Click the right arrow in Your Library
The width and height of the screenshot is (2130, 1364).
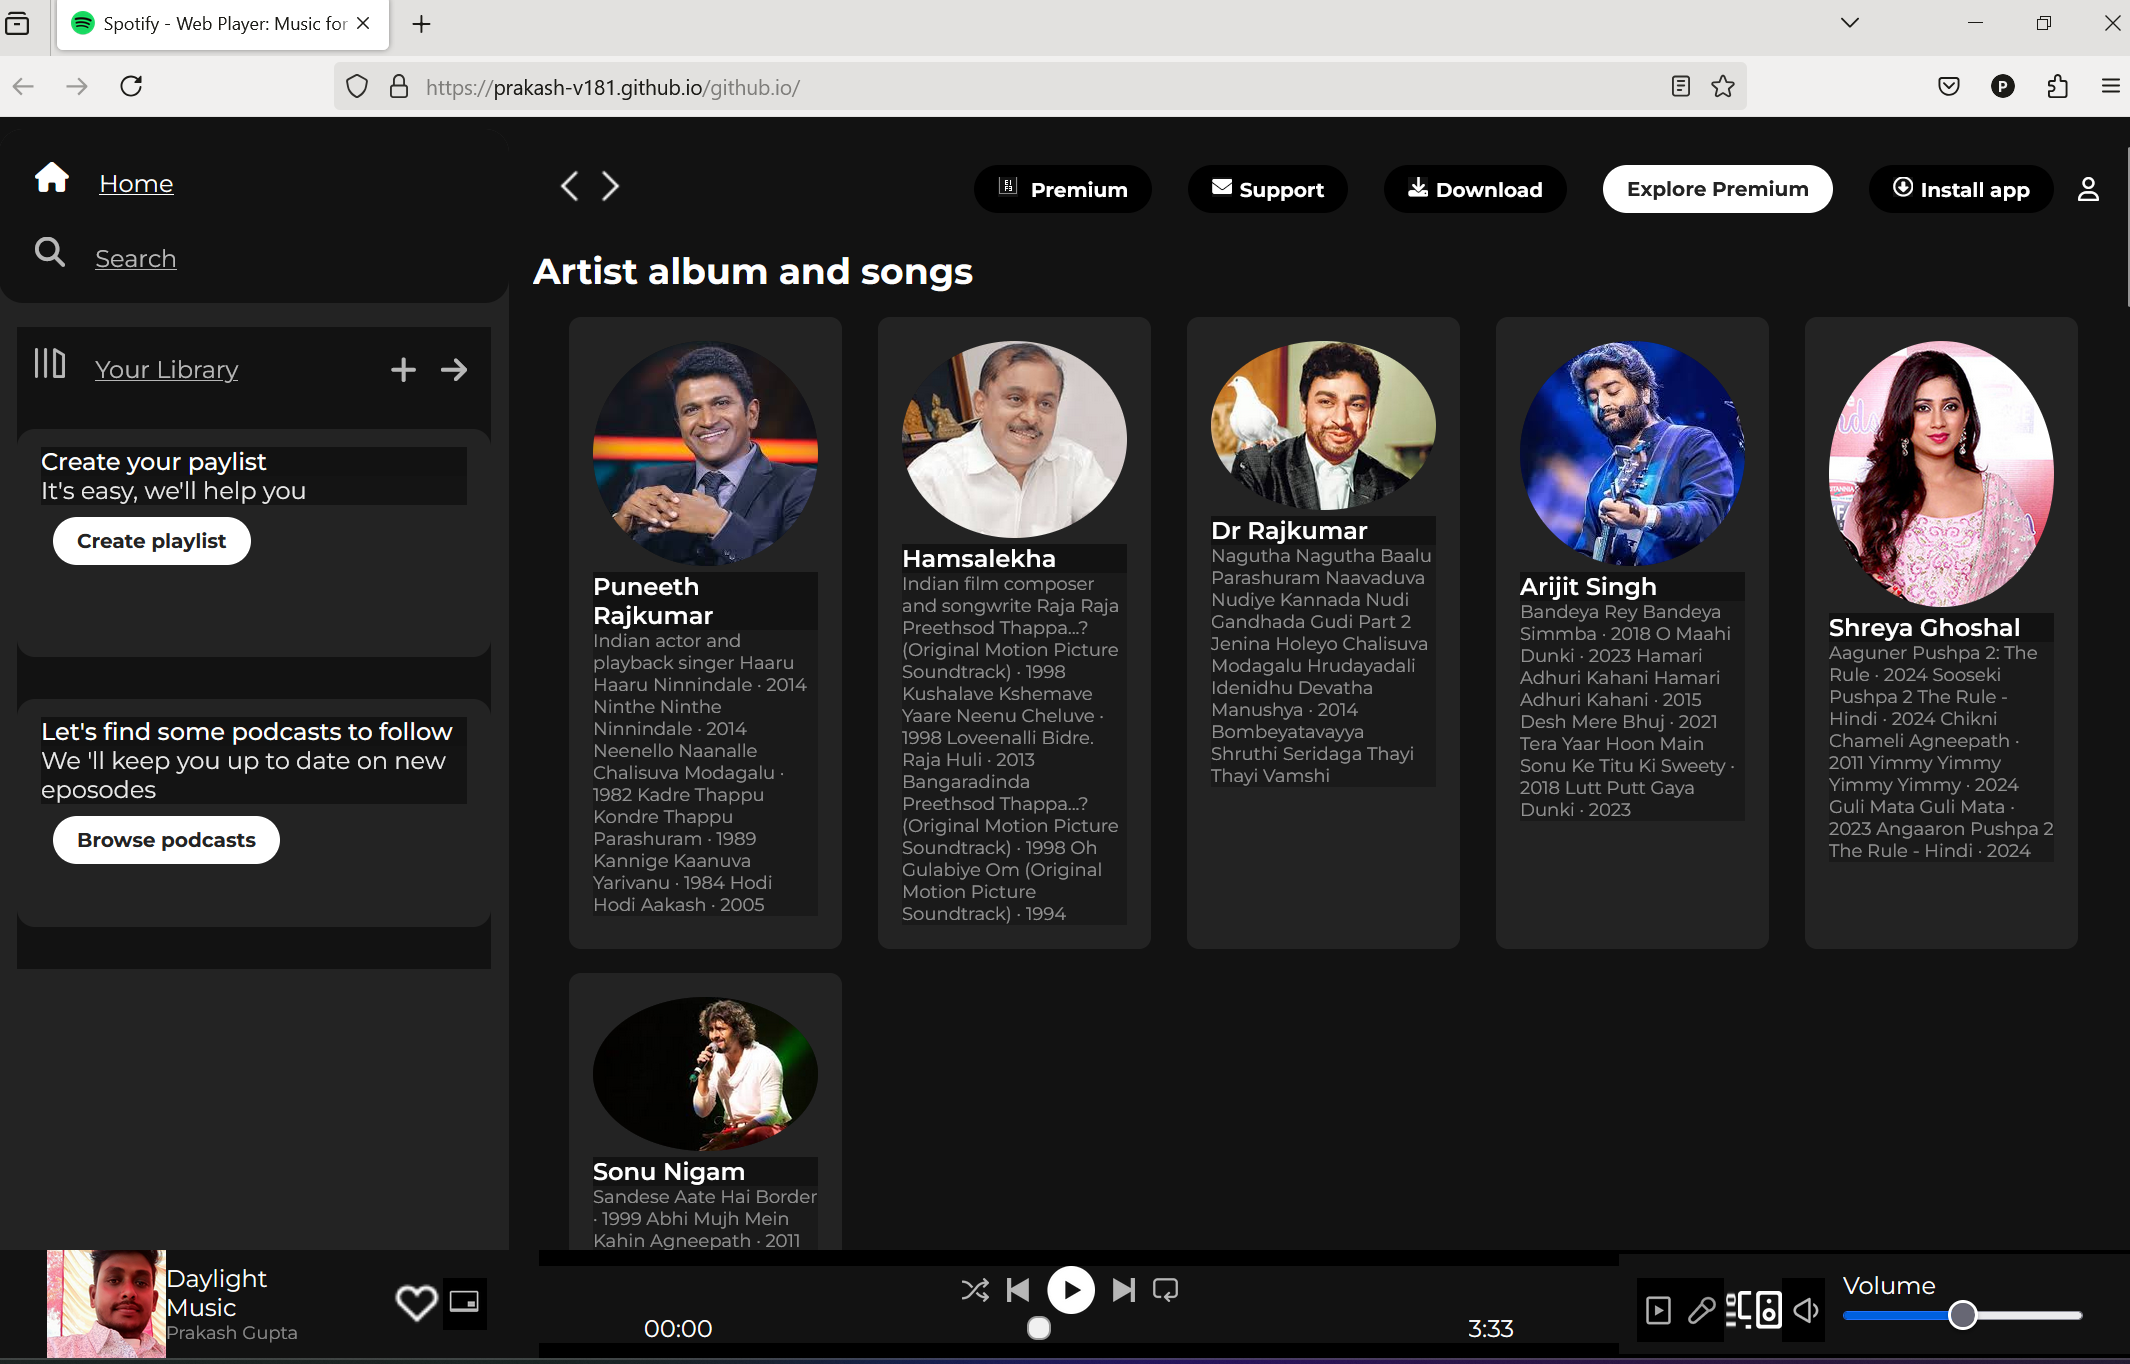(x=454, y=370)
